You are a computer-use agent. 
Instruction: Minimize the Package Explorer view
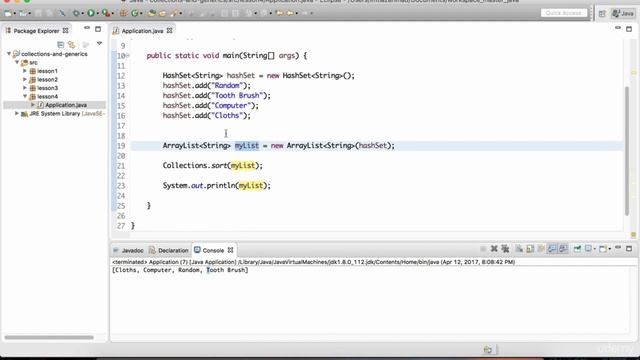tap(87, 28)
